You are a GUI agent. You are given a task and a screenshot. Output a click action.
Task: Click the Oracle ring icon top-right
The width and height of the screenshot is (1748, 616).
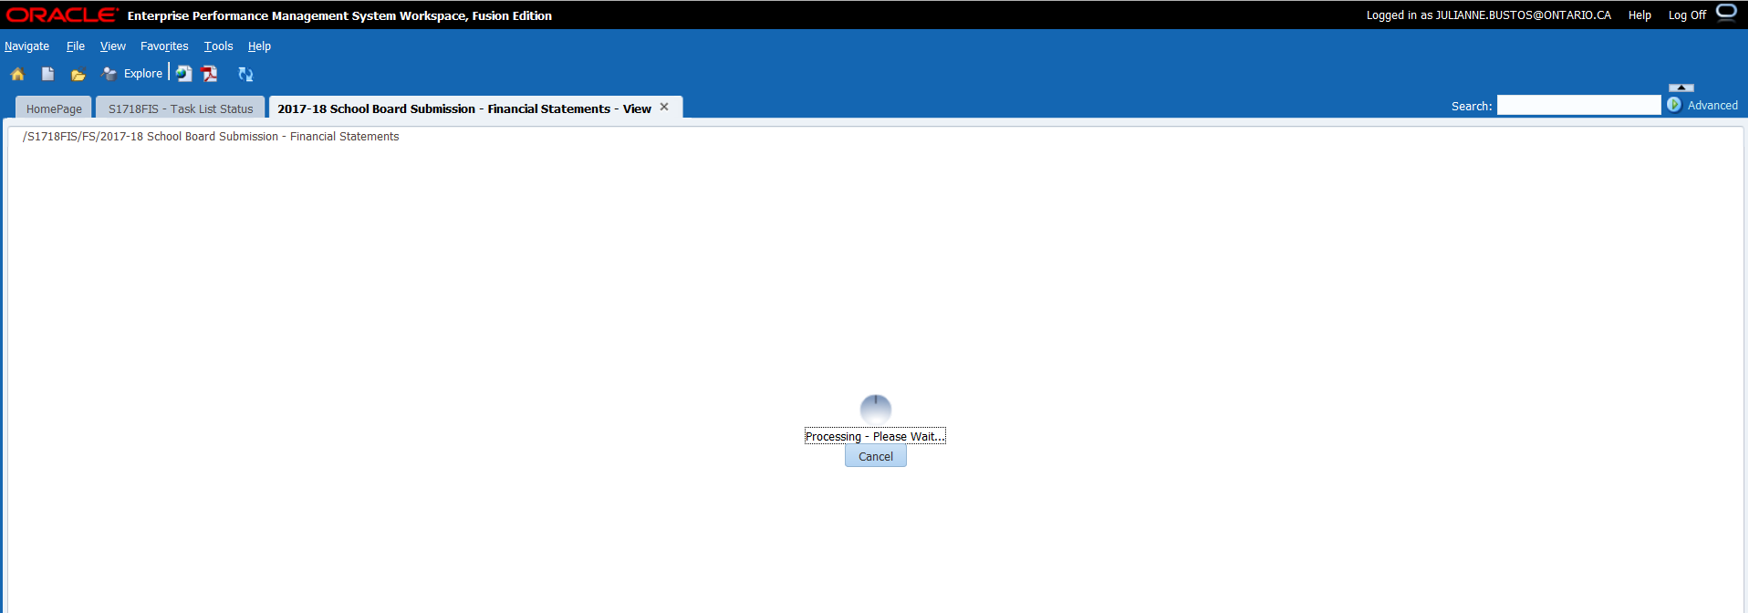(x=1726, y=13)
